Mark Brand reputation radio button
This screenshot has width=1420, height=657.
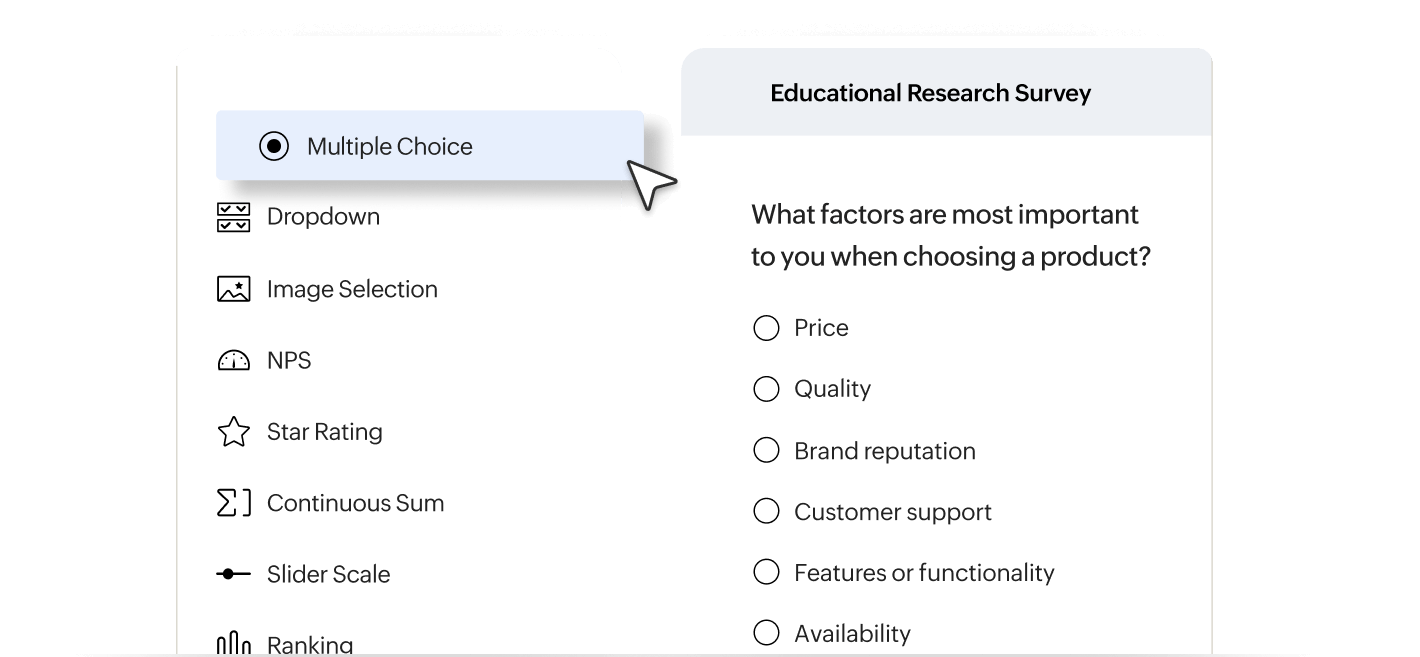pos(766,451)
